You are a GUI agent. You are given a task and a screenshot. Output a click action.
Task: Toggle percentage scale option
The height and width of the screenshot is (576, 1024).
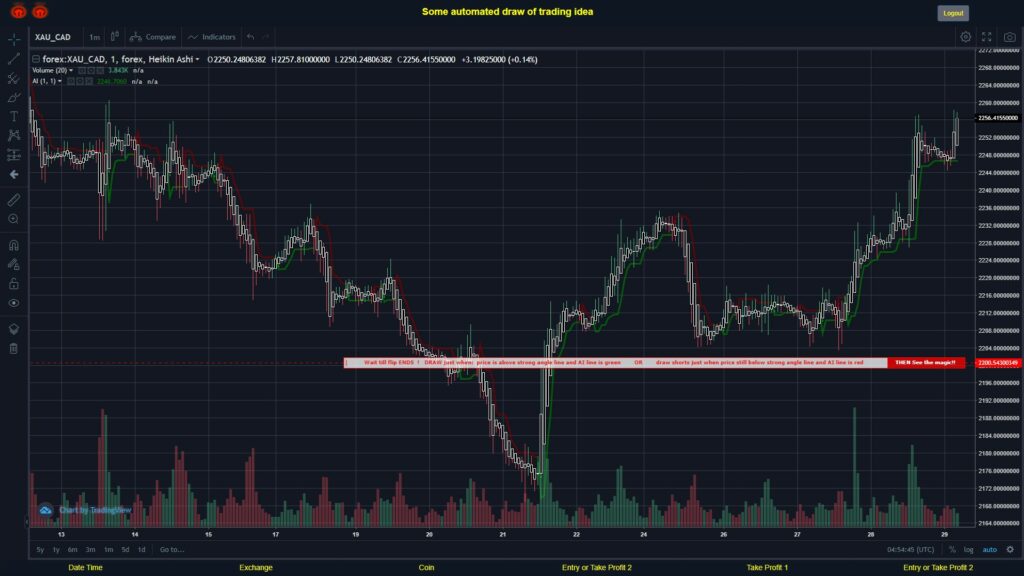point(952,549)
